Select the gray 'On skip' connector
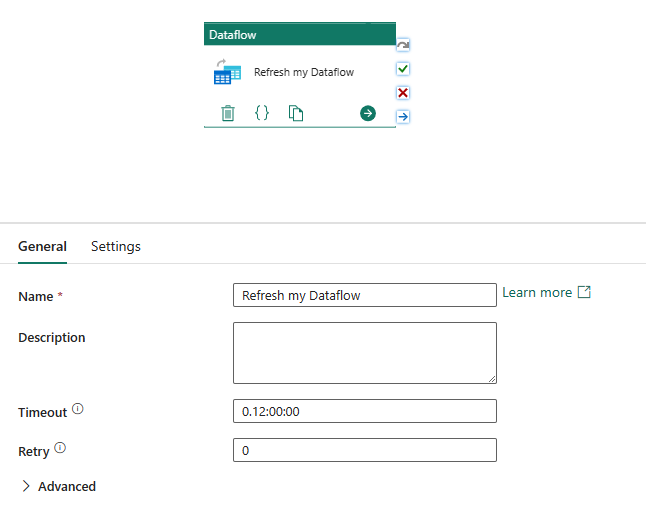 click(x=403, y=45)
